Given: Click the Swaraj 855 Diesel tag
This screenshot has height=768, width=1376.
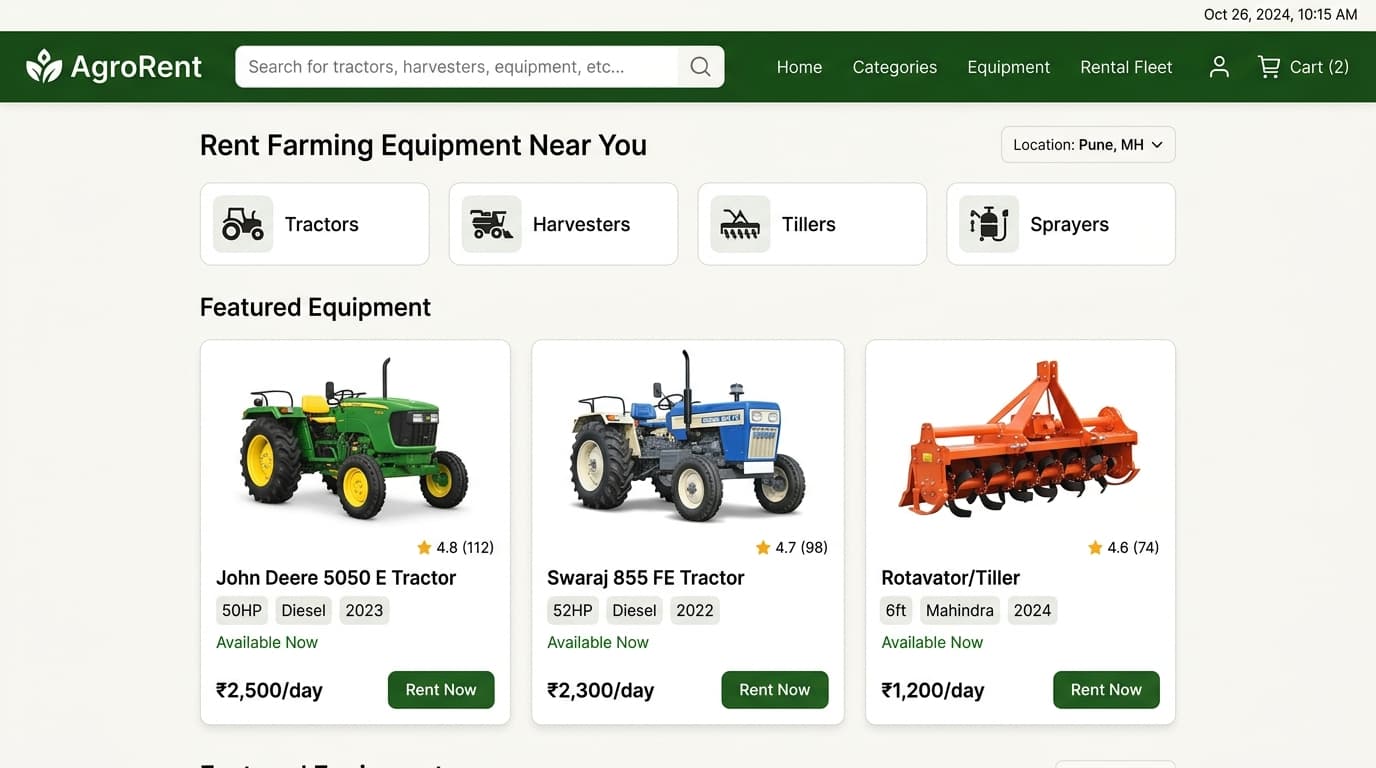Looking at the screenshot, I should [634, 610].
